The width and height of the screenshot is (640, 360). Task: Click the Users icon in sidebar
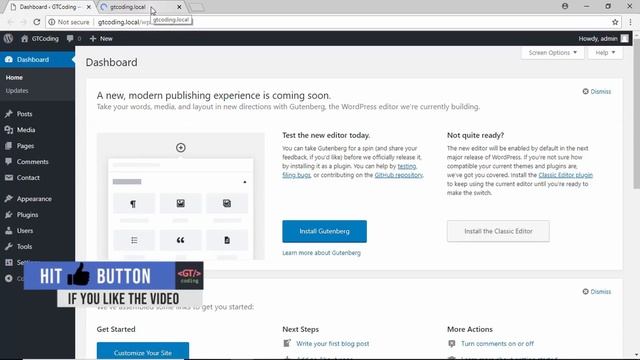pyautogui.click(x=9, y=231)
